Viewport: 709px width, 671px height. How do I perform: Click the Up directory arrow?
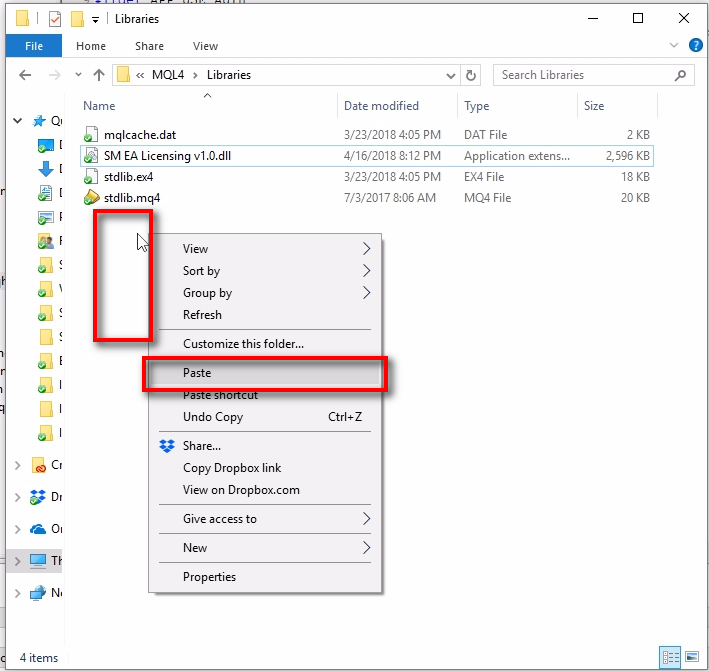[99, 75]
